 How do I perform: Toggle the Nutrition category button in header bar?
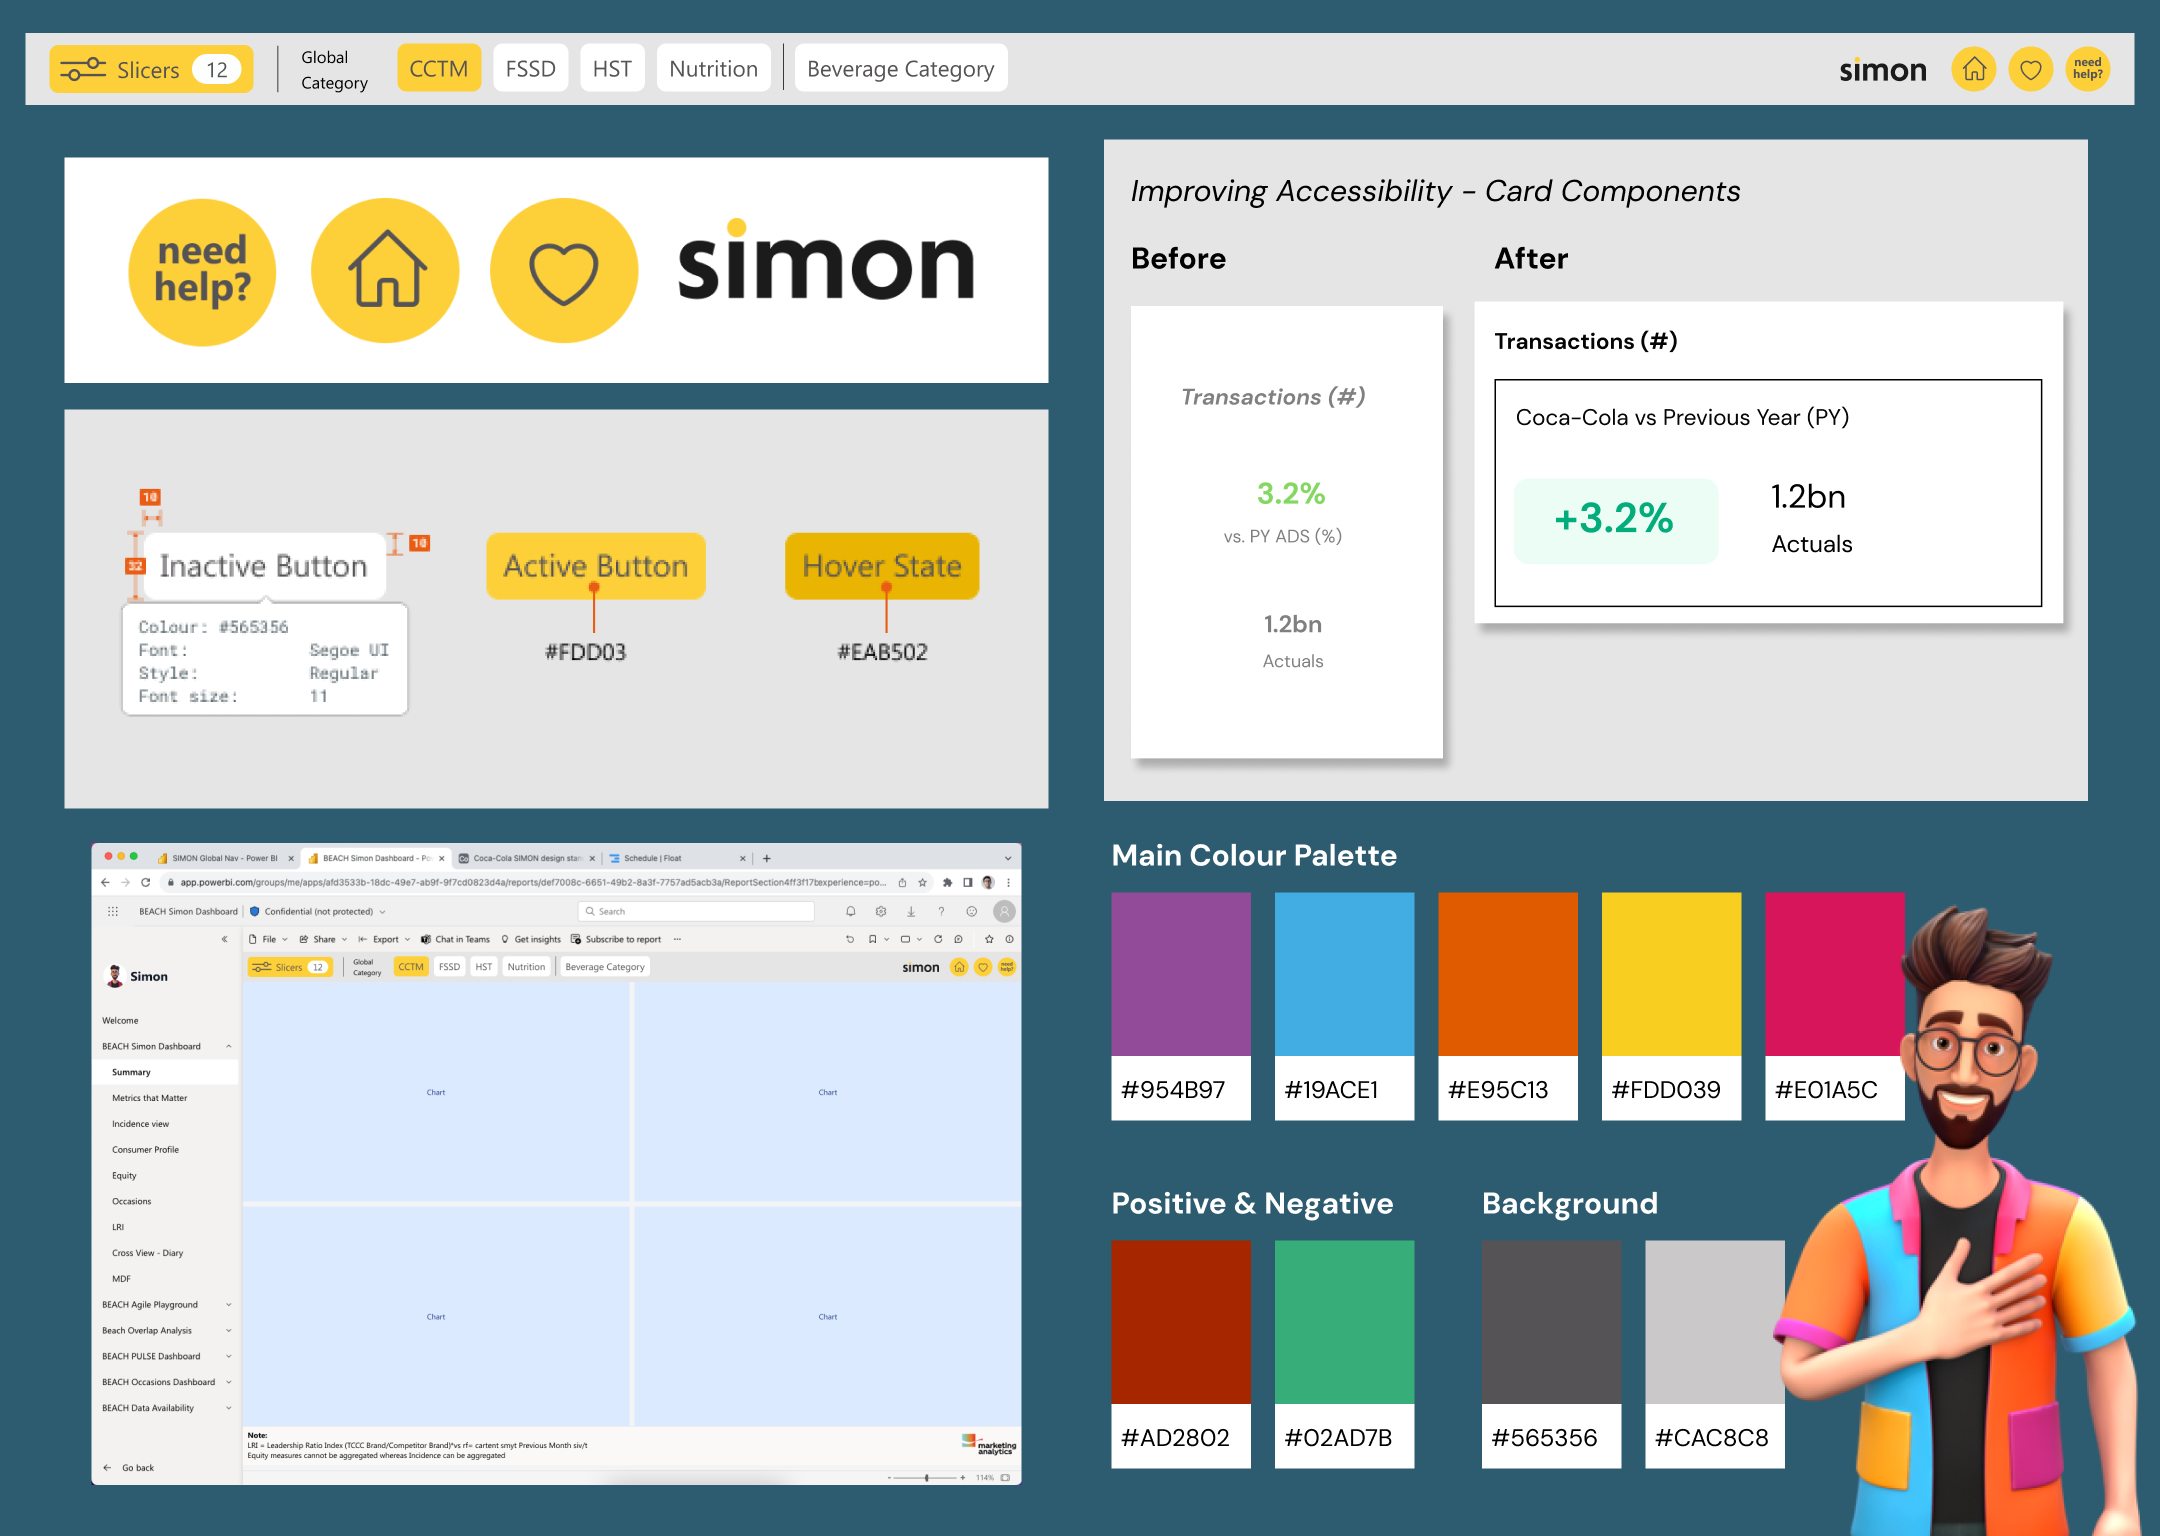(x=713, y=69)
